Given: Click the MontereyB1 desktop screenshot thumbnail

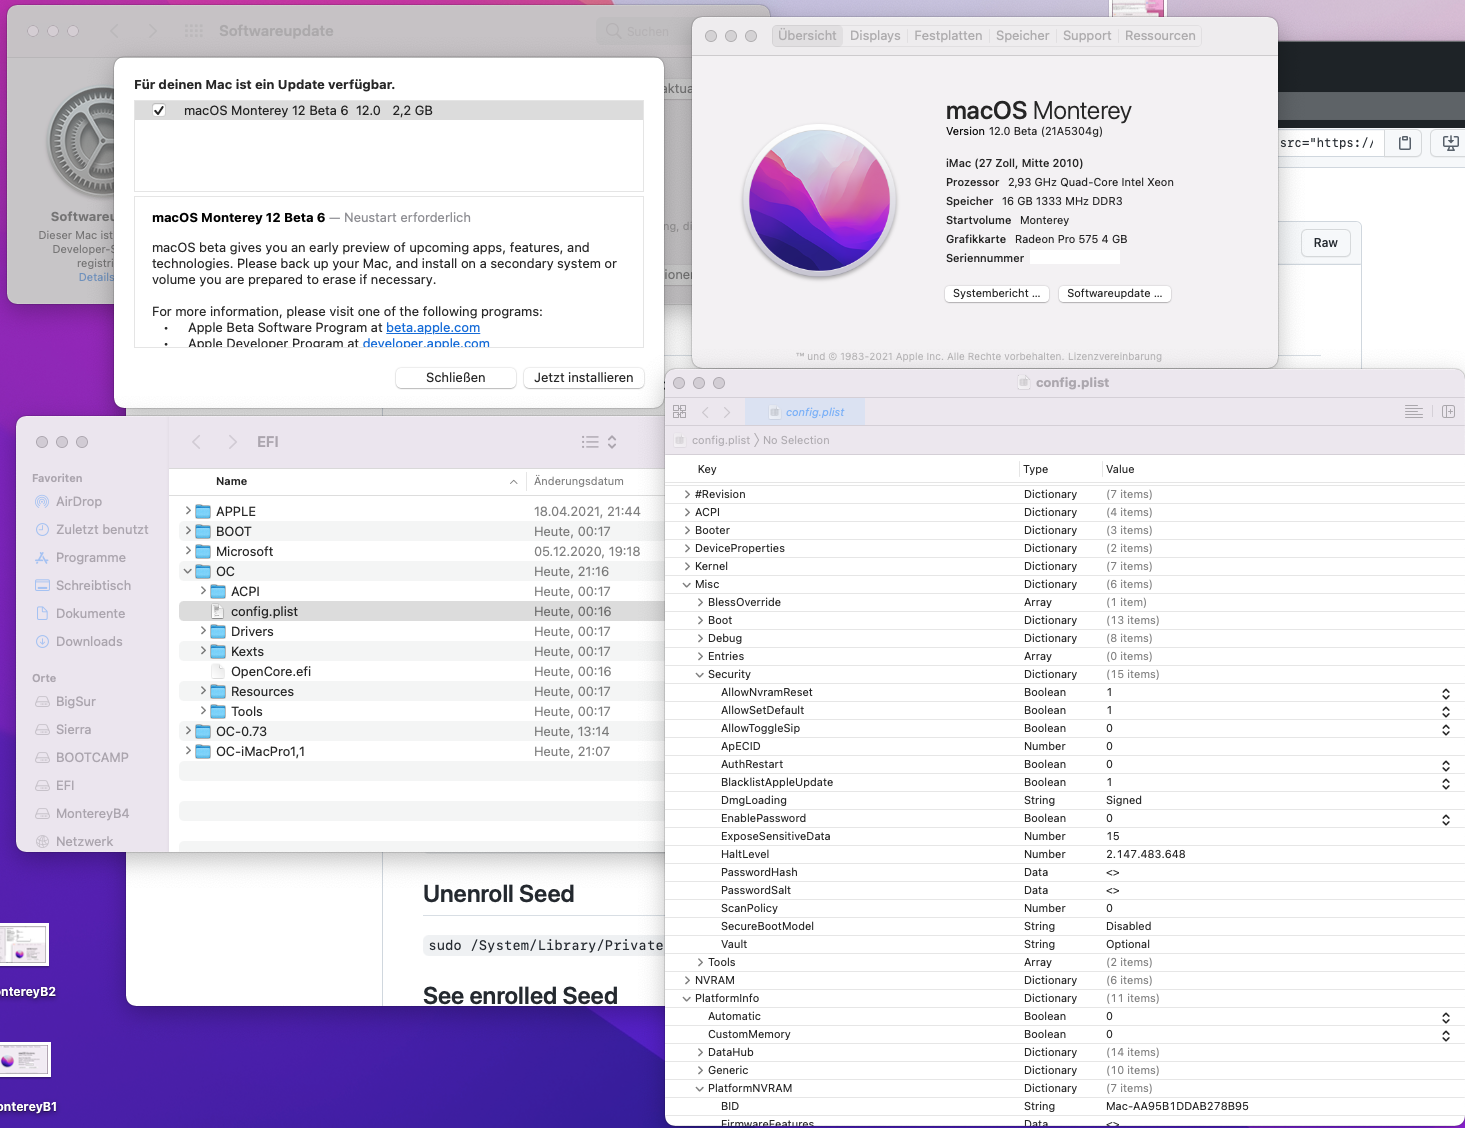Looking at the screenshot, I should 24,1060.
